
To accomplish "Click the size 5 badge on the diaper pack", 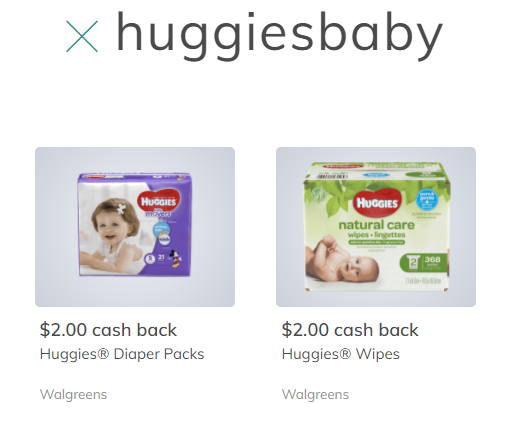I will click(x=150, y=258).
